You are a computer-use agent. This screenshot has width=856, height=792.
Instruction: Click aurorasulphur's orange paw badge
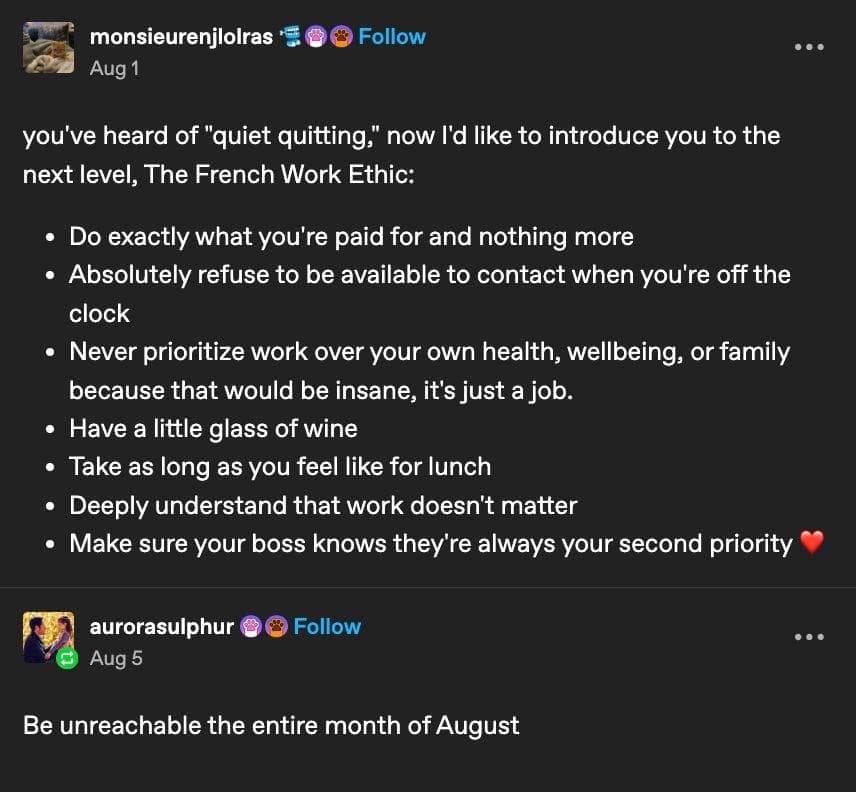pos(275,627)
